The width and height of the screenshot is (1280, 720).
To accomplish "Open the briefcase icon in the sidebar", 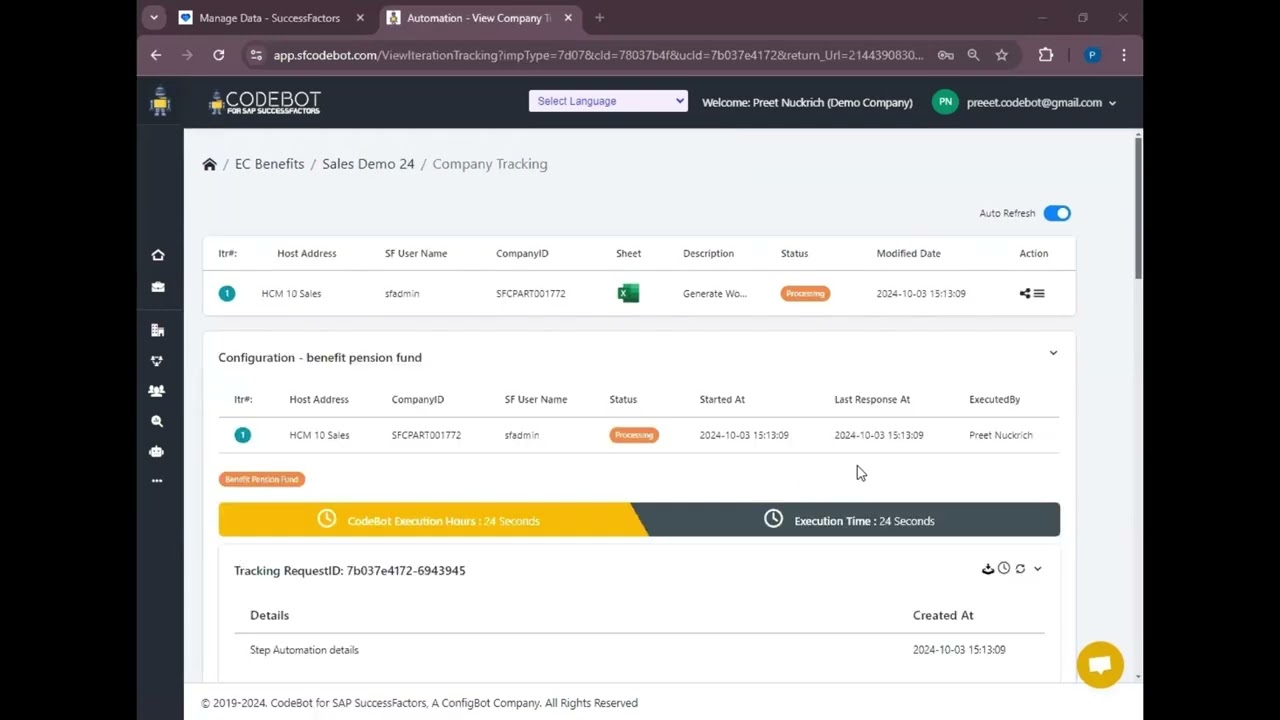I will (x=157, y=287).
